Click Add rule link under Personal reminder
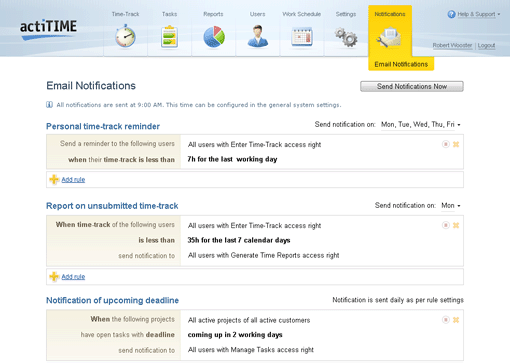 [x=73, y=180]
